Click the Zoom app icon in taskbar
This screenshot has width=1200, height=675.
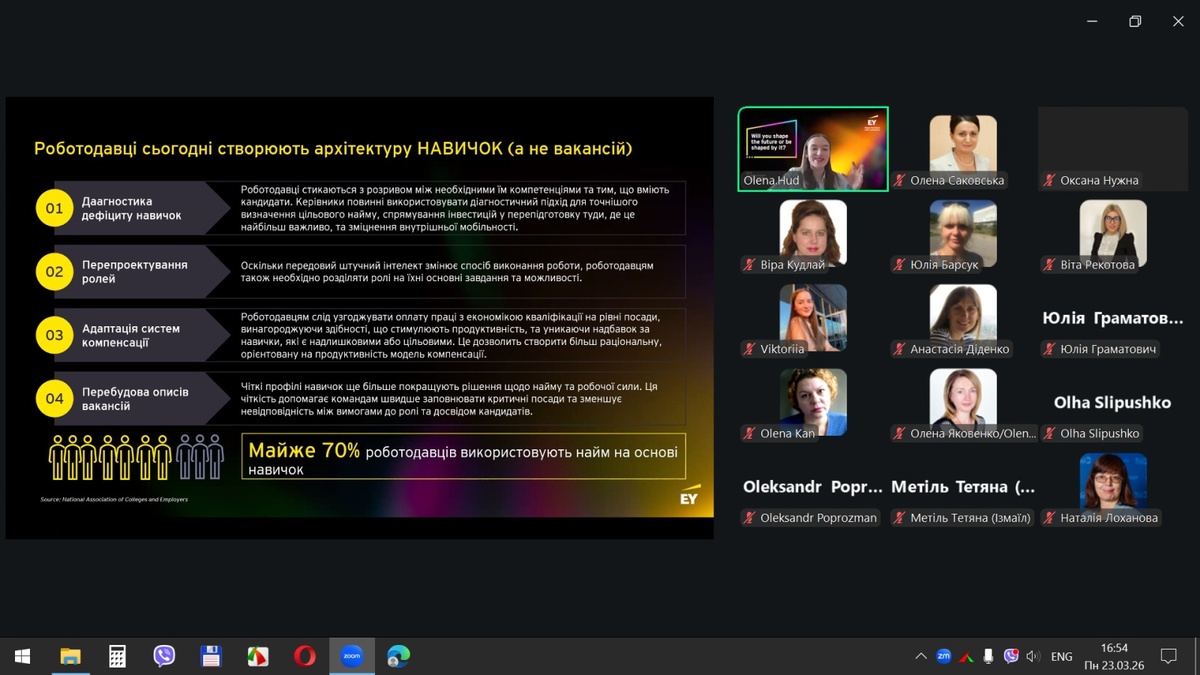351,656
